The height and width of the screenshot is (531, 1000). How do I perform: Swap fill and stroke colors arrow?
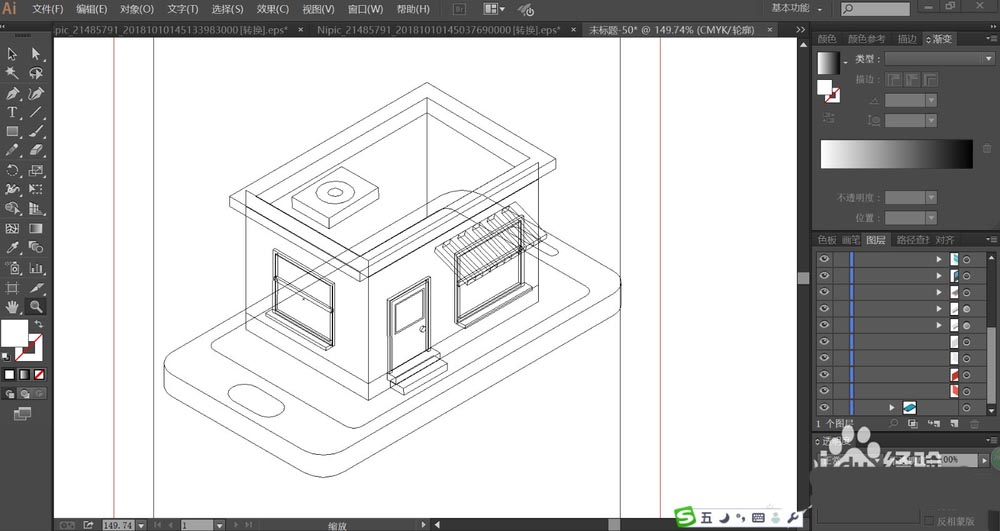click(39, 324)
